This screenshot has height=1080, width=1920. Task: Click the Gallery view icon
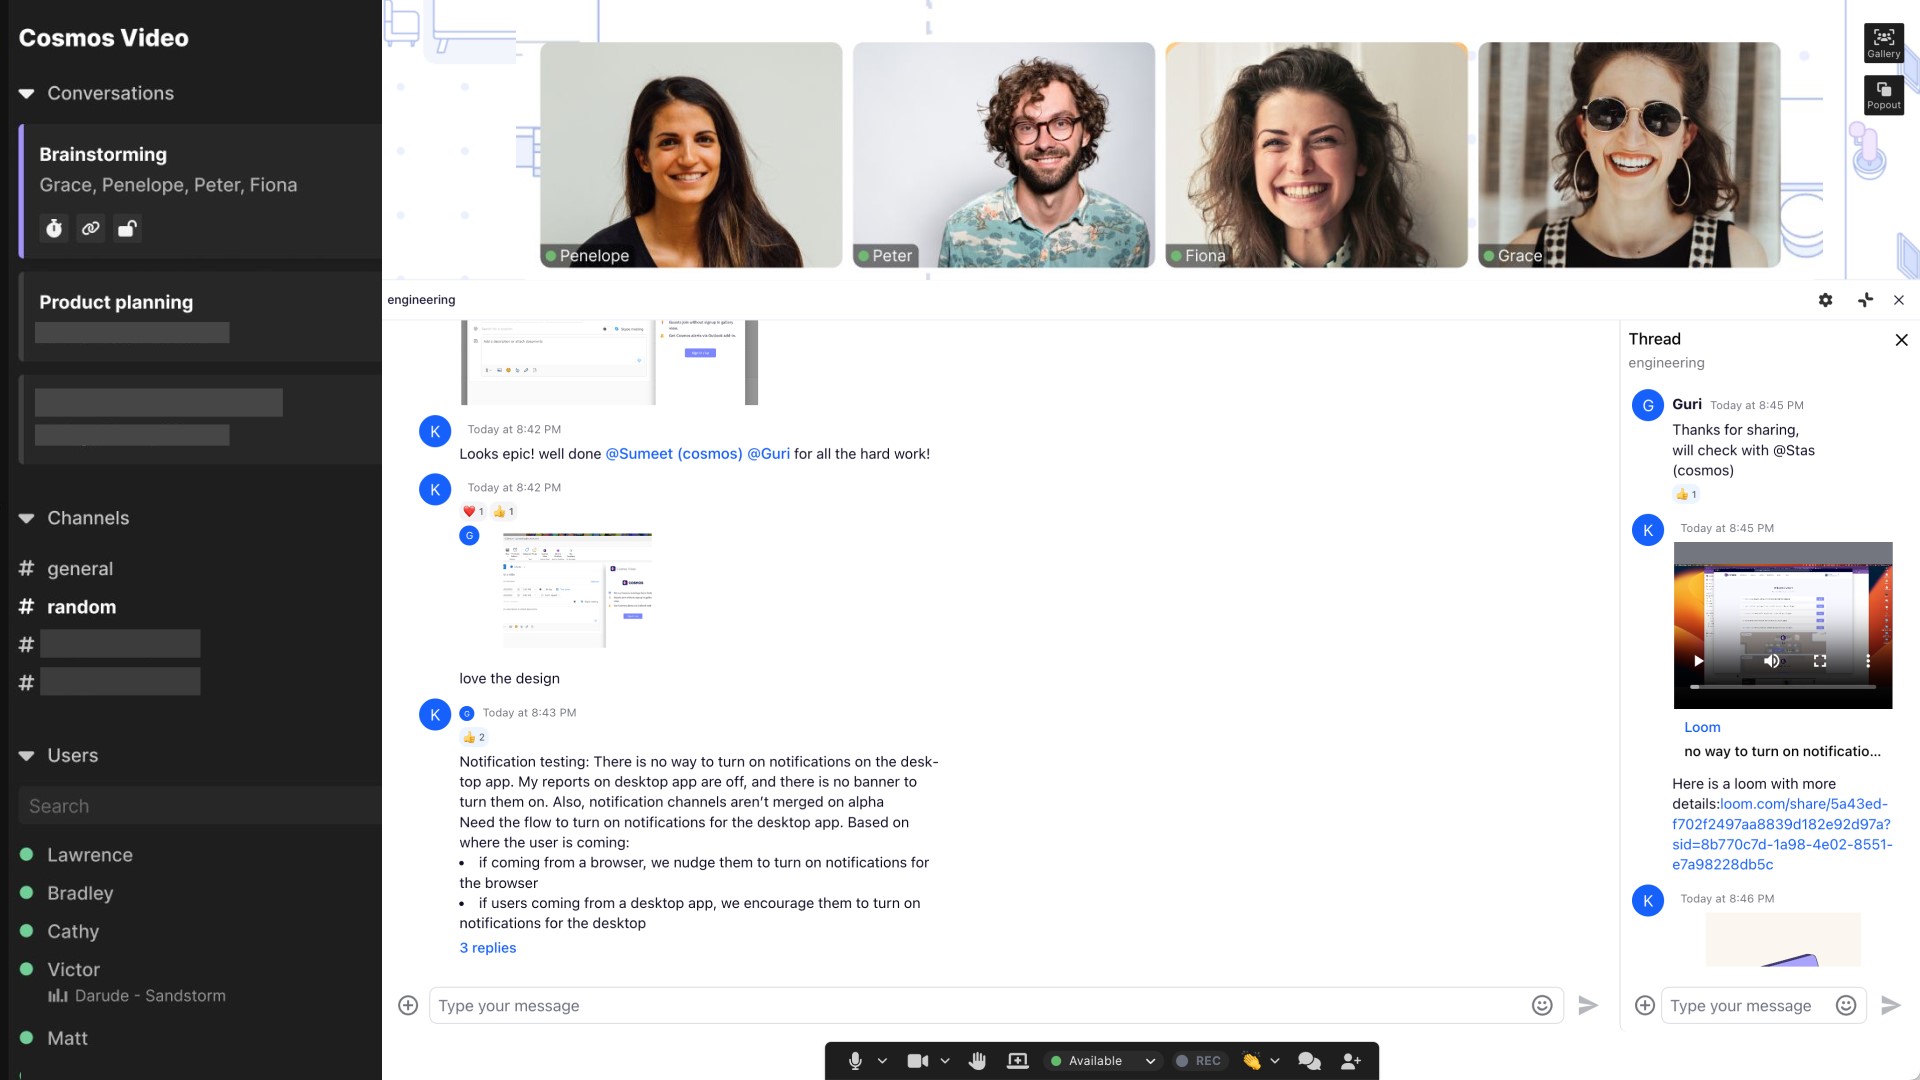(1884, 44)
